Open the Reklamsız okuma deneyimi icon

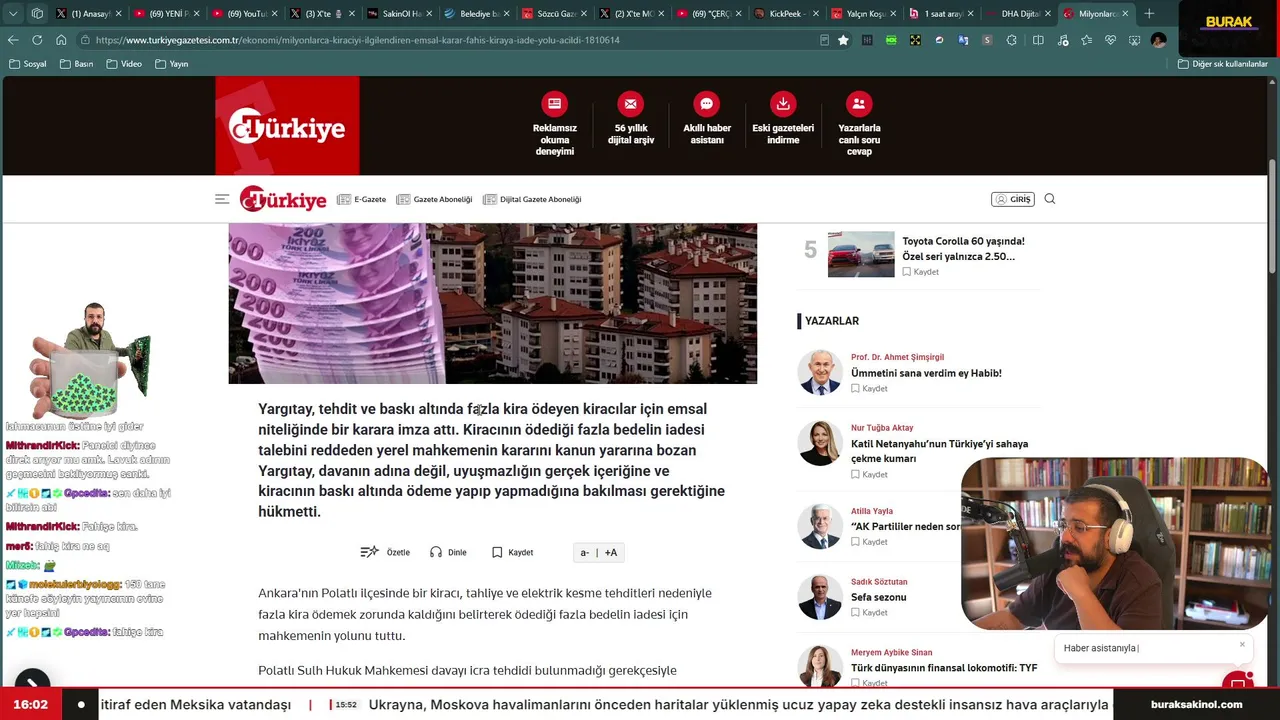pyautogui.click(x=554, y=104)
